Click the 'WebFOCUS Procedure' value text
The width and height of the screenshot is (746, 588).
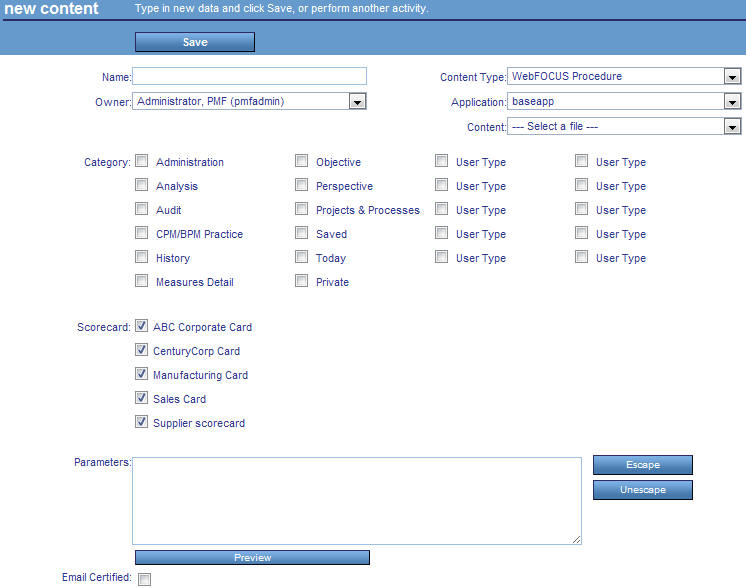(x=567, y=76)
